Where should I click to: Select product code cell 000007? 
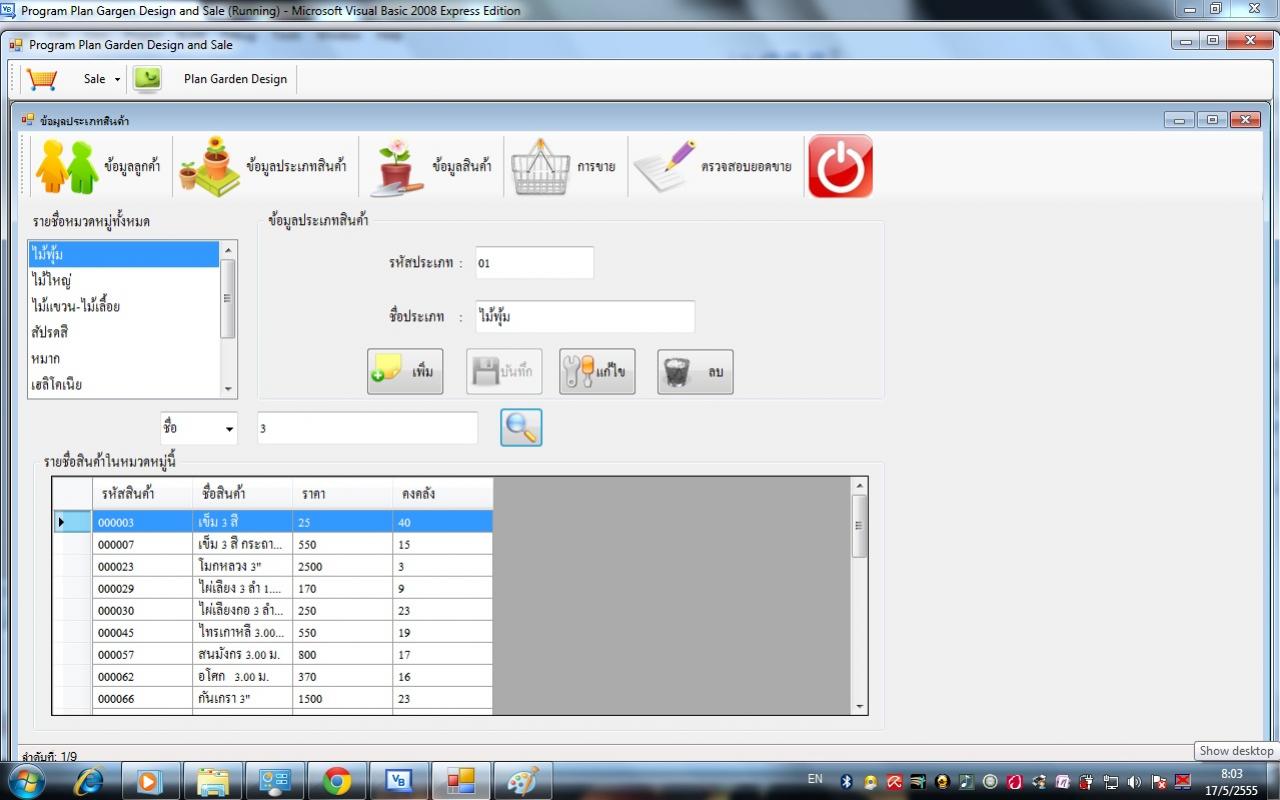tap(142, 544)
